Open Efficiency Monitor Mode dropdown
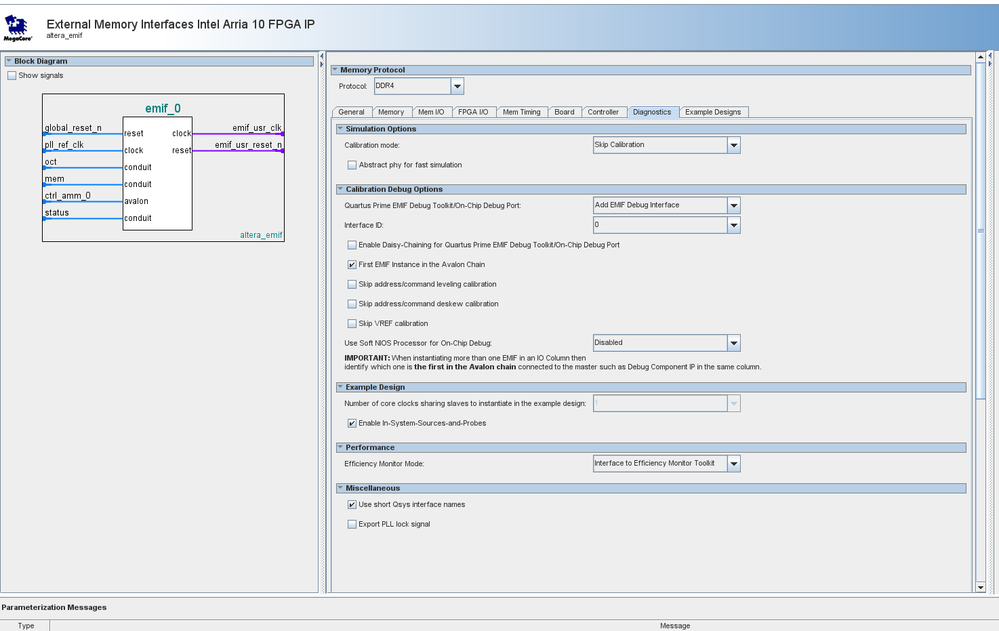The height and width of the screenshot is (631, 999). tap(733, 464)
